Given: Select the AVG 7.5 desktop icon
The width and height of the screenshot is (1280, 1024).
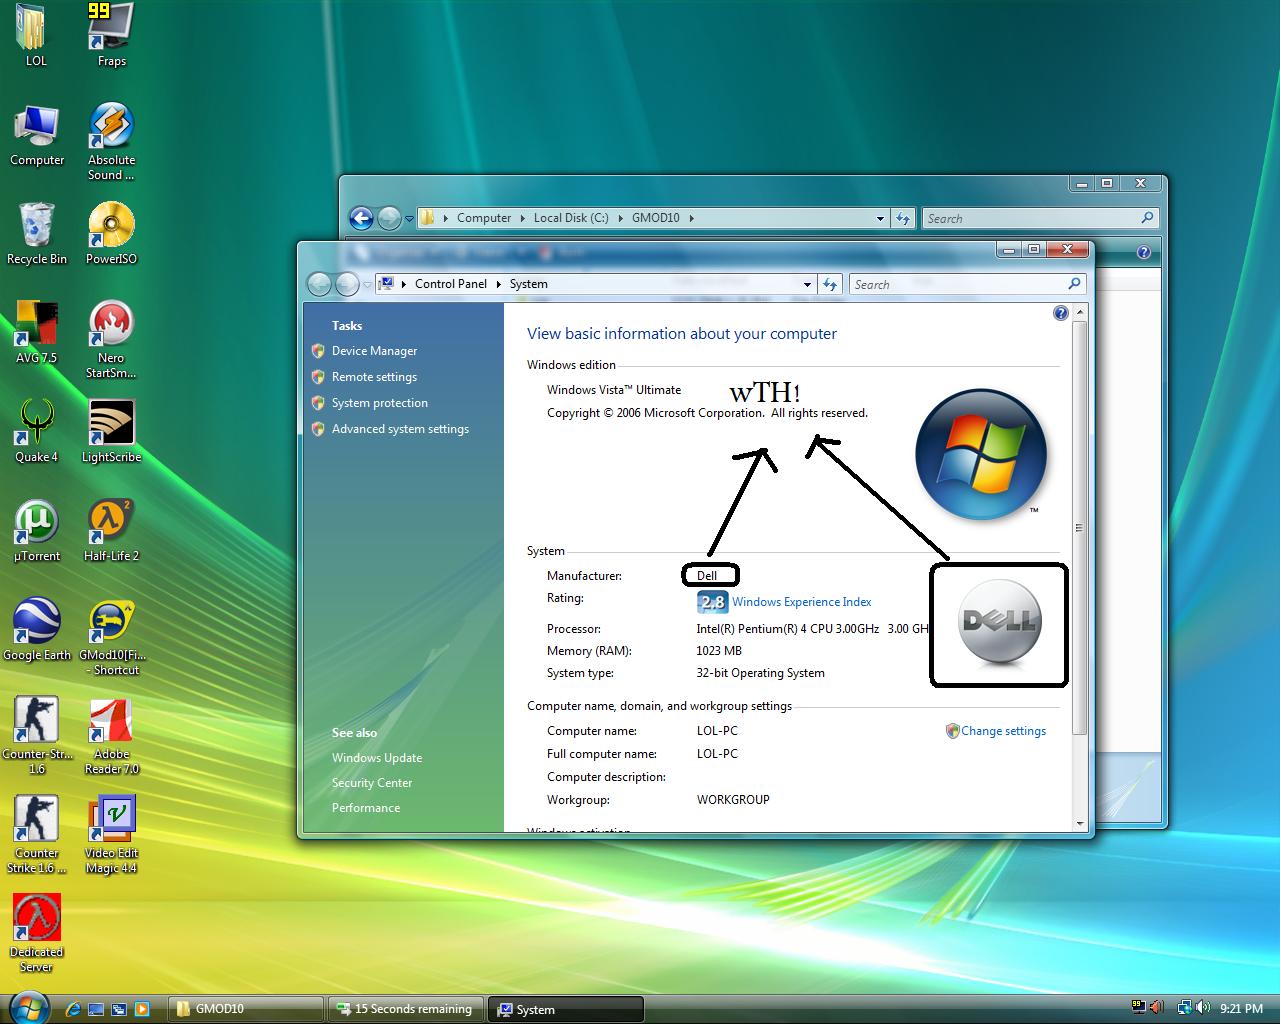Looking at the screenshot, I should coord(36,332).
